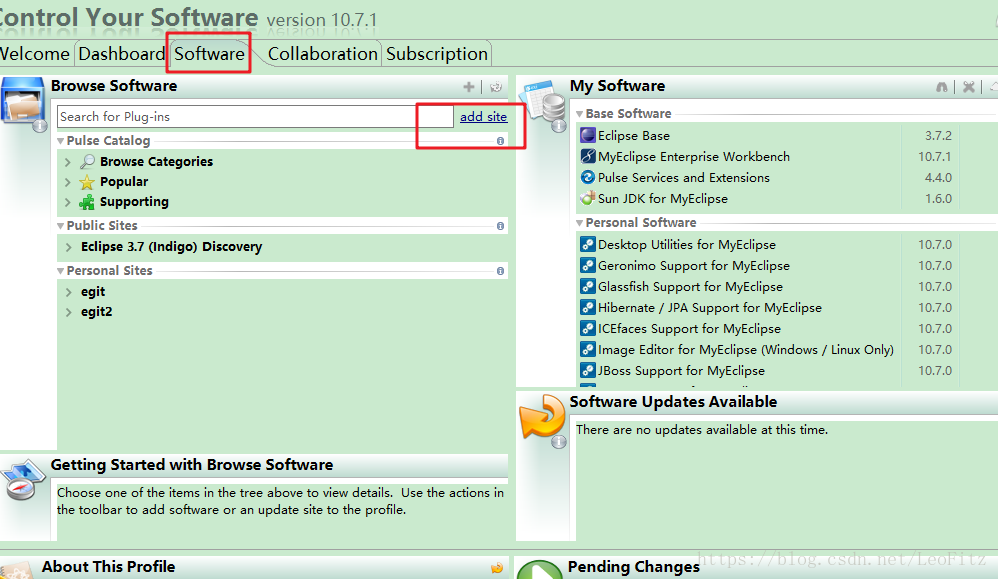998x579 pixels.
Task: Click the info icon beside Pulse Catalog
Action: tap(500, 141)
